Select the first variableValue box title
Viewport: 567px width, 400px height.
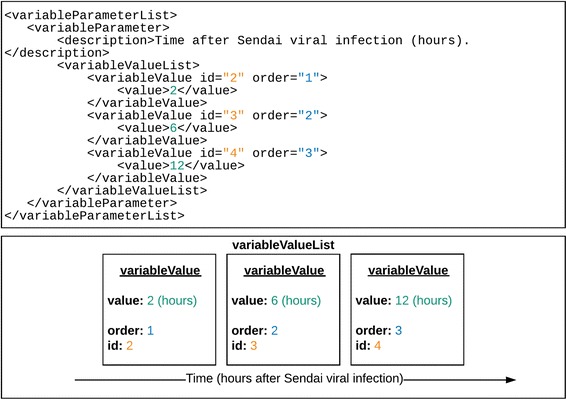pyautogui.click(x=160, y=271)
